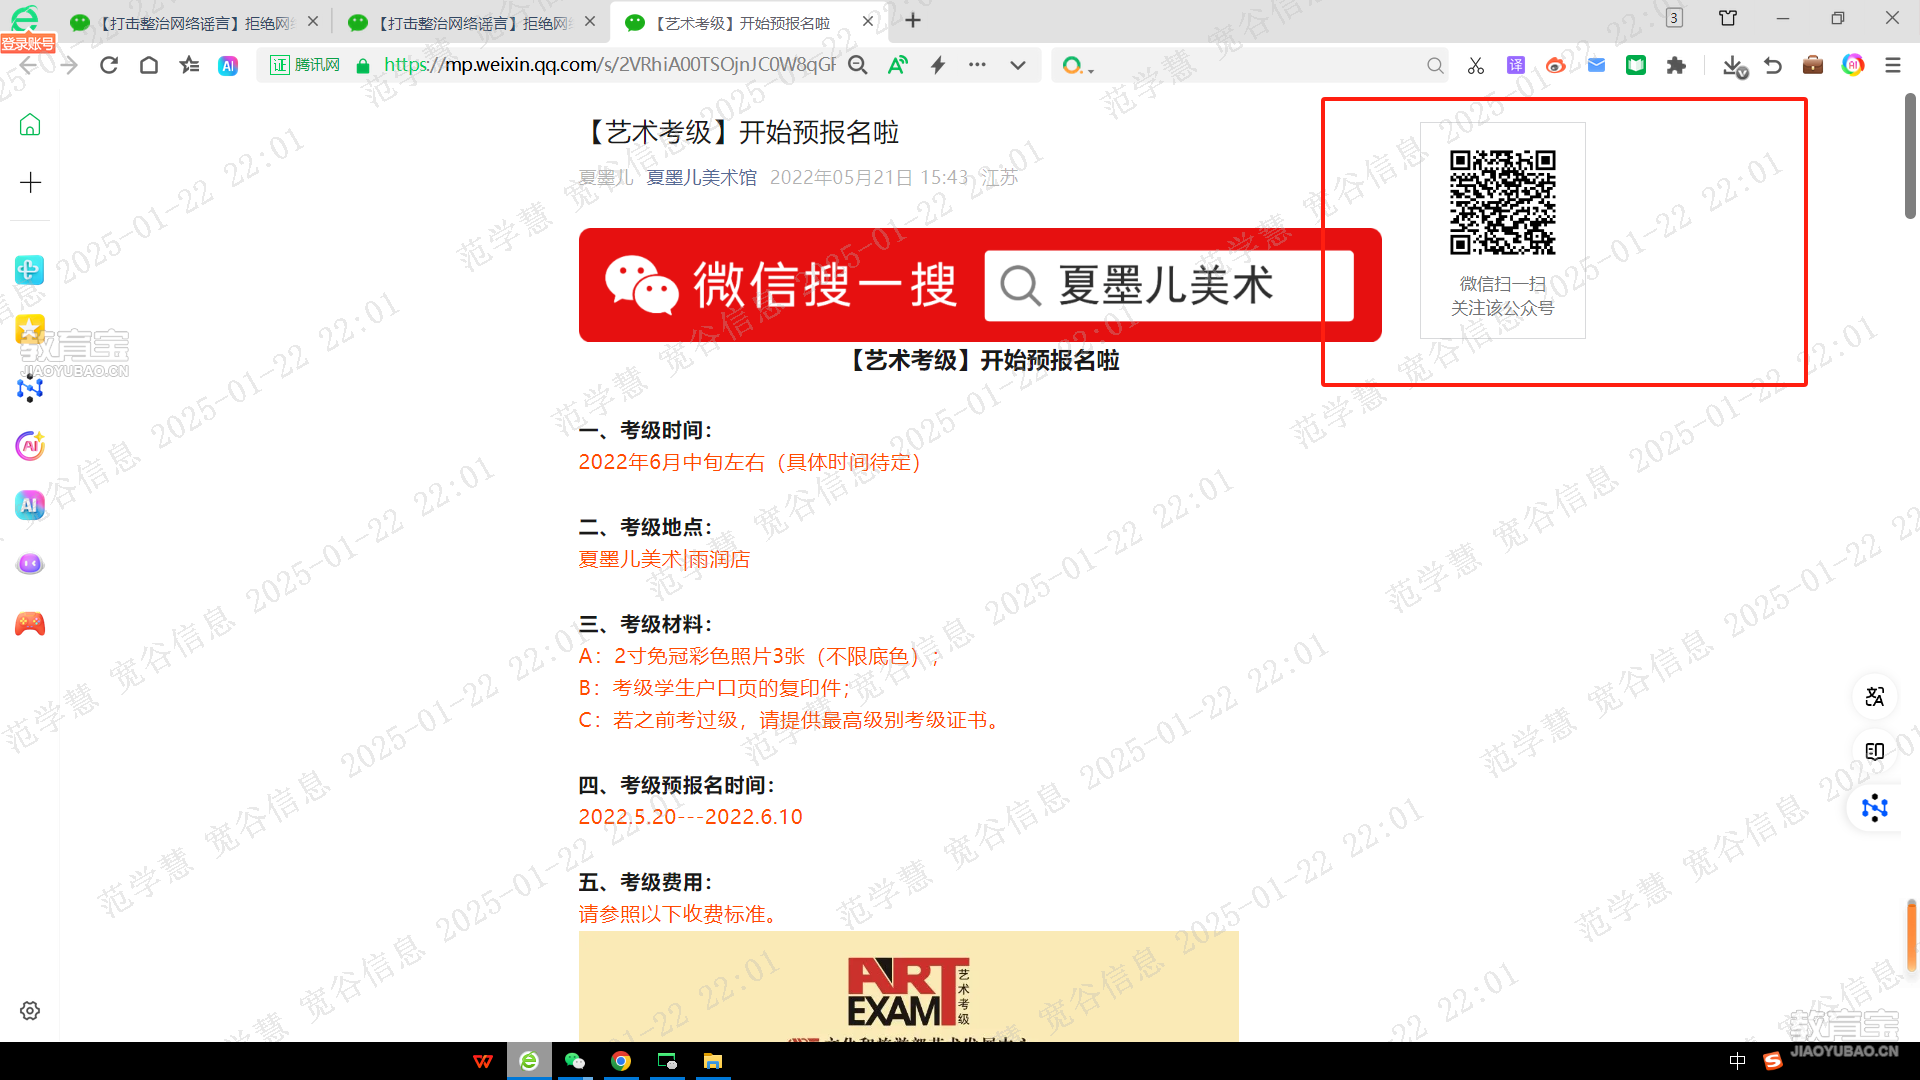Open the square blue AI app in sidebar
This screenshot has width=1920, height=1080.
[x=30, y=505]
